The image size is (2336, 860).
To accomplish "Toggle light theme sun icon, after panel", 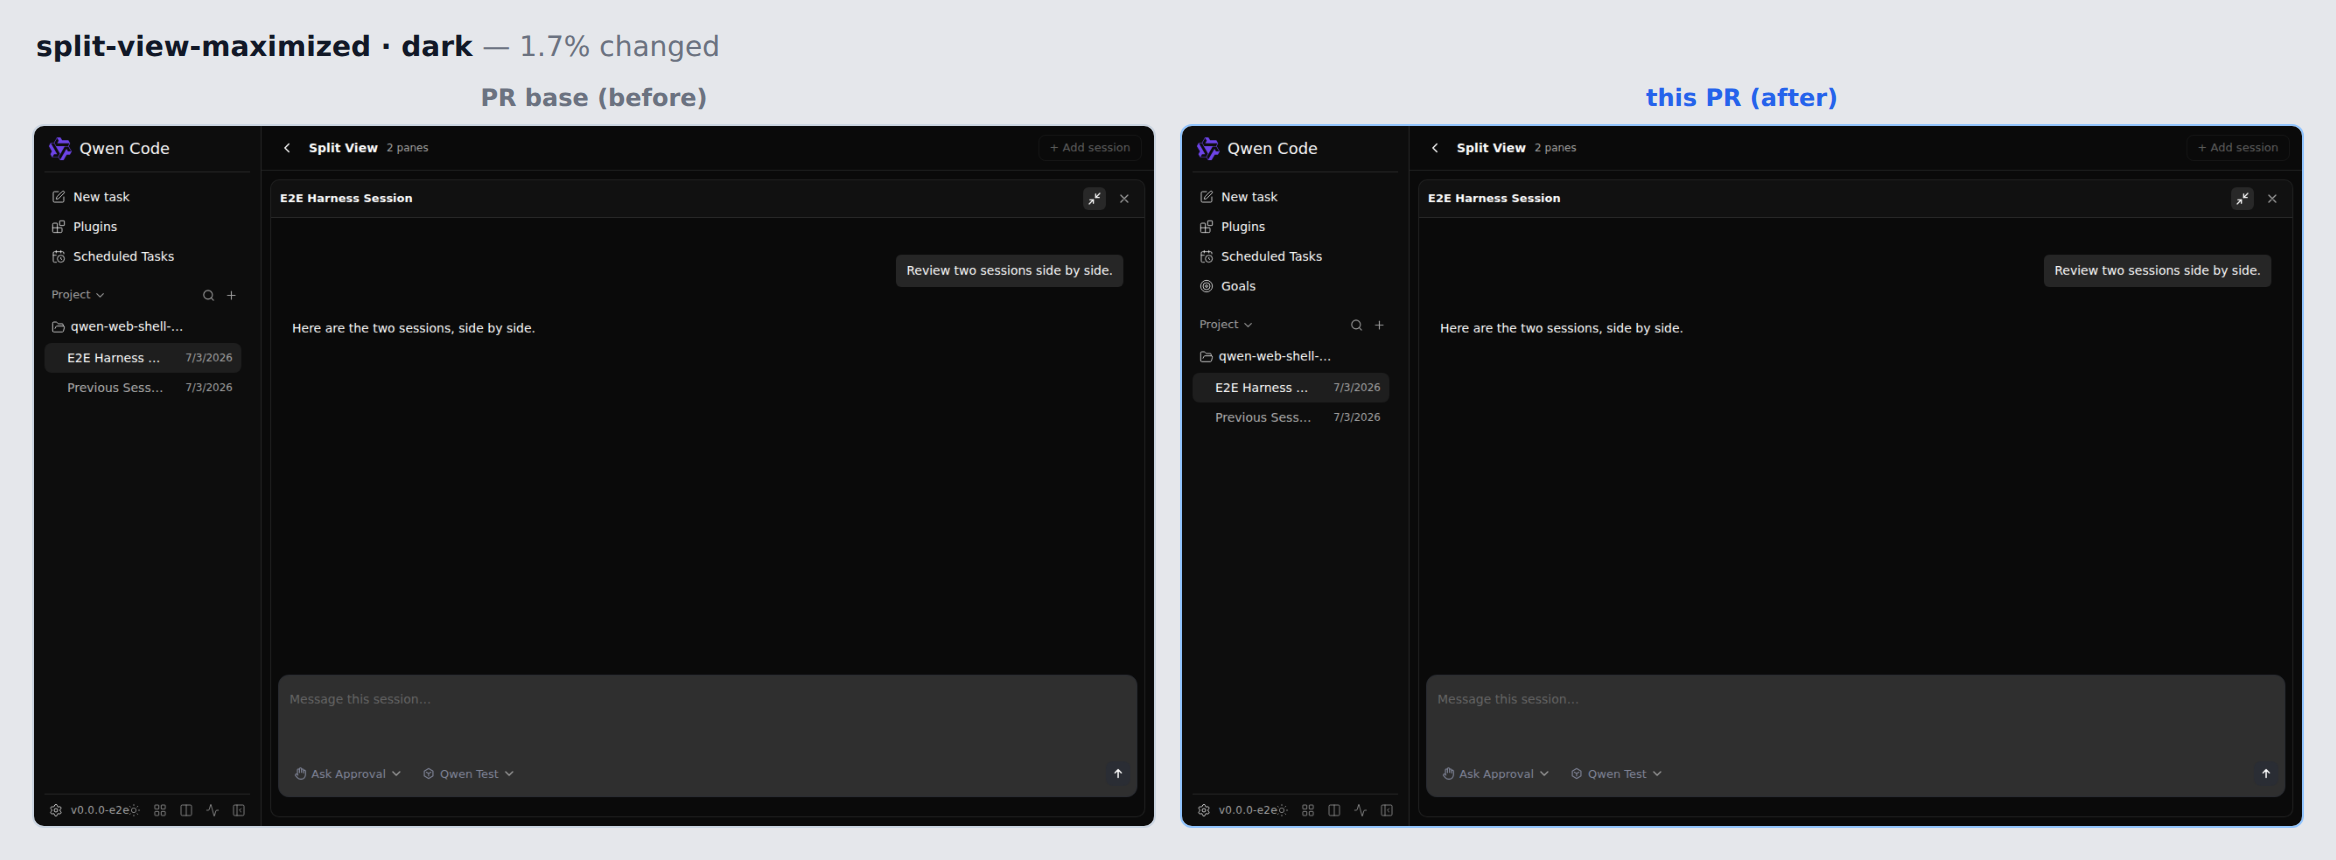I will [x=1282, y=810].
